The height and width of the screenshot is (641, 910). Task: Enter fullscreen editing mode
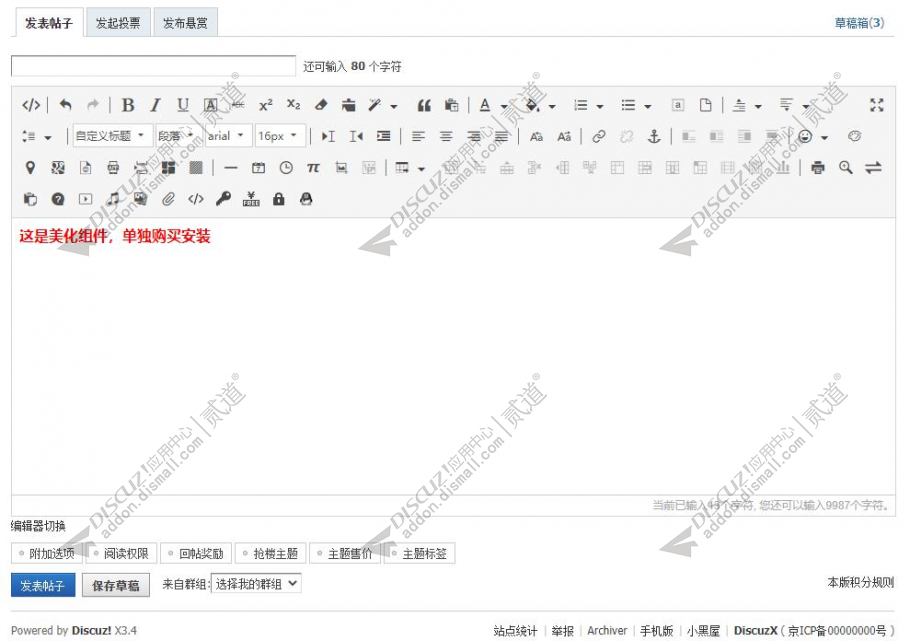(x=876, y=105)
